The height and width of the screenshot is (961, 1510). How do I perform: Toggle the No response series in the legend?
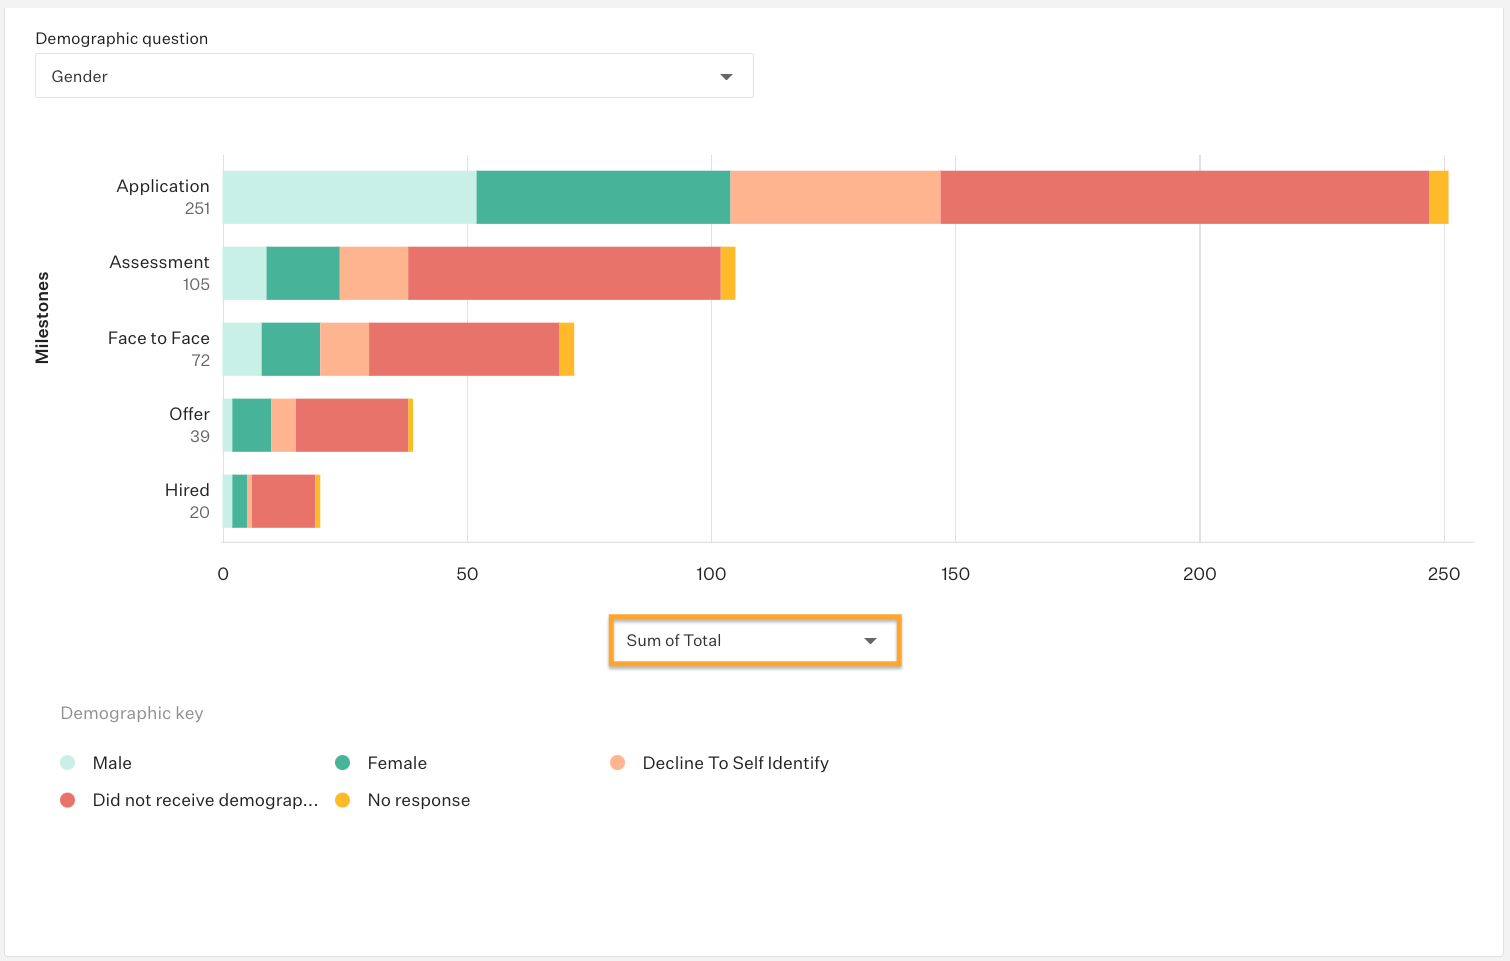(419, 799)
